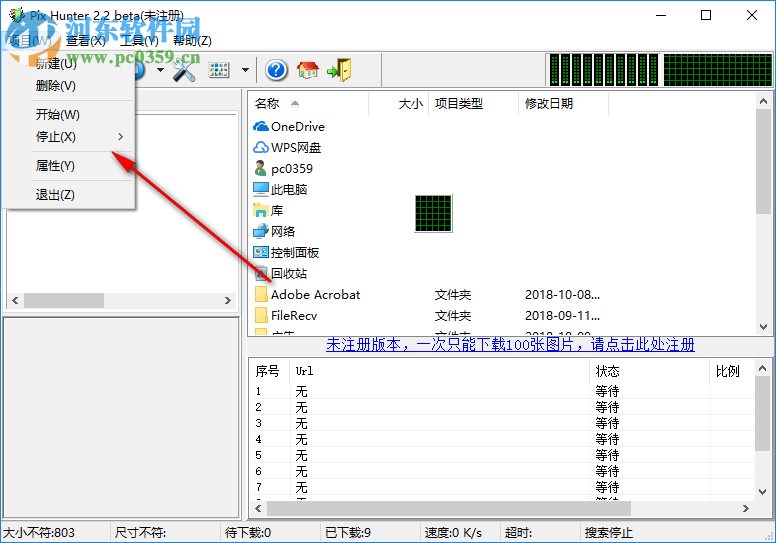This screenshot has height=543, width=776.
Task: Click the download list horizontal scroll-right arrow
Action: 746,508
